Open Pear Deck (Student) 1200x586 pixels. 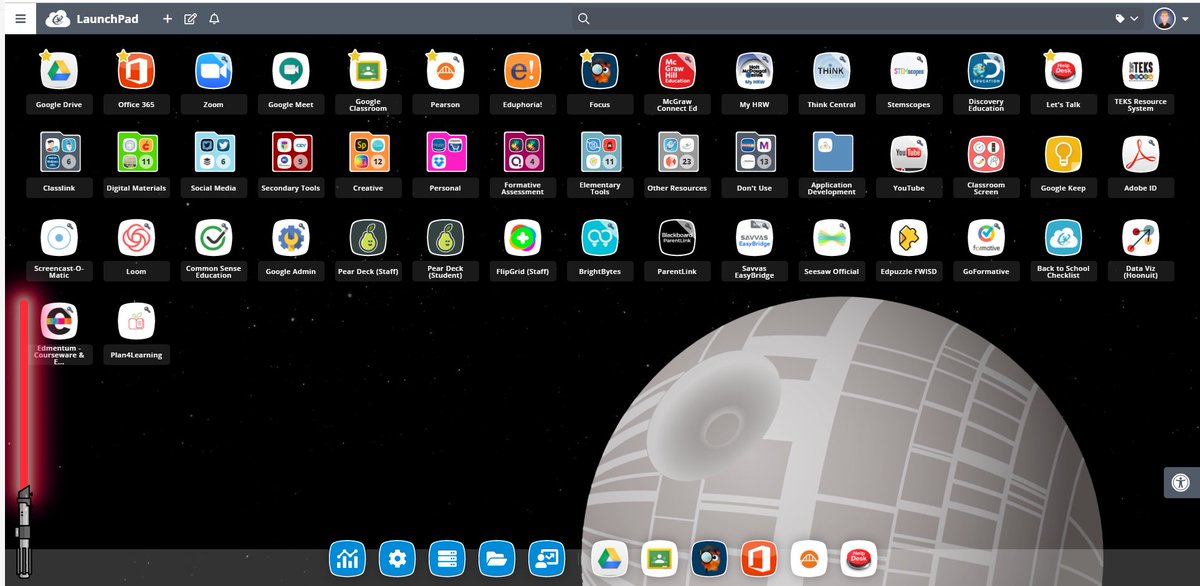(x=445, y=238)
